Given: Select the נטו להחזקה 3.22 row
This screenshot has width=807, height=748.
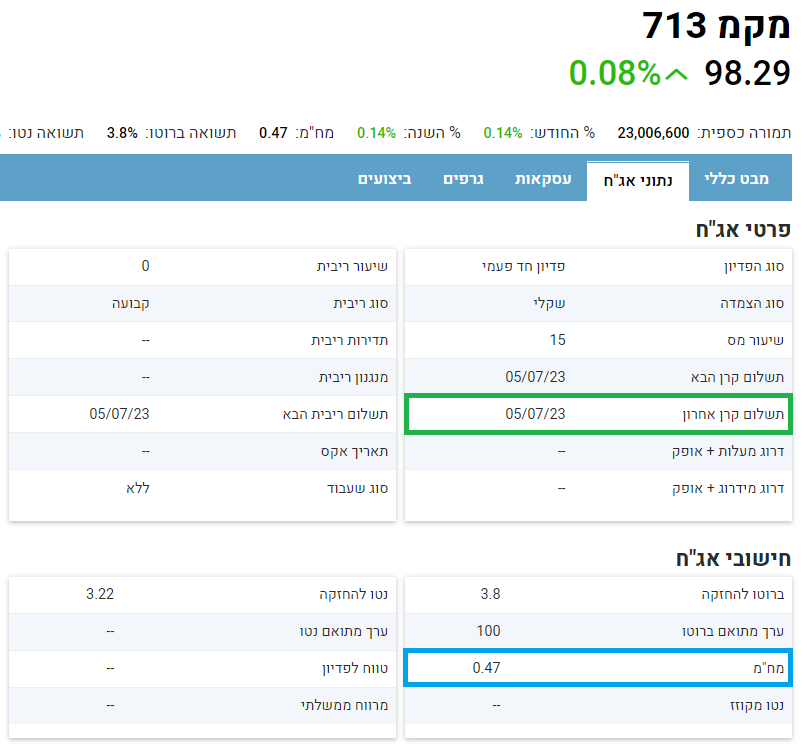Looking at the screenshot, I should (x=203, y=594).
